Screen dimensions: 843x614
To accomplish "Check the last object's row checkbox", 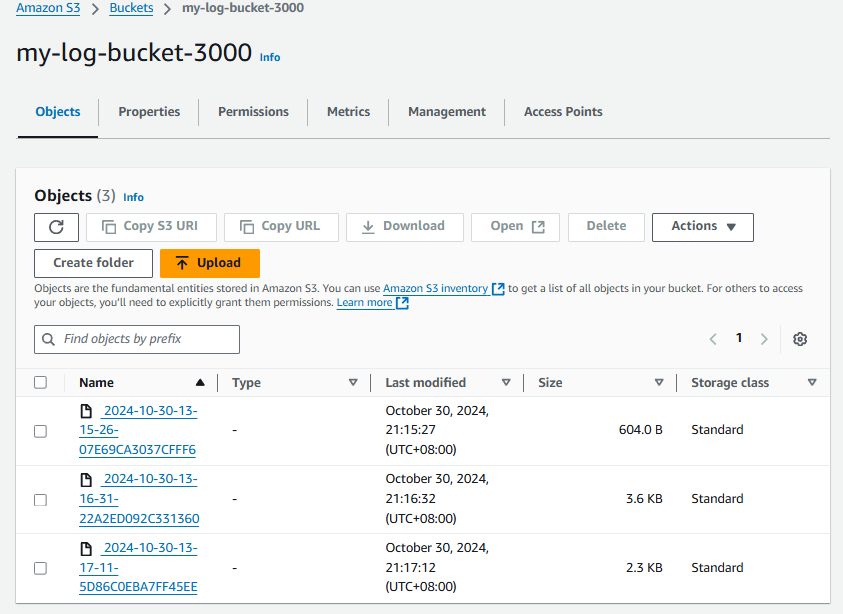I will click(x=40, y=567).
